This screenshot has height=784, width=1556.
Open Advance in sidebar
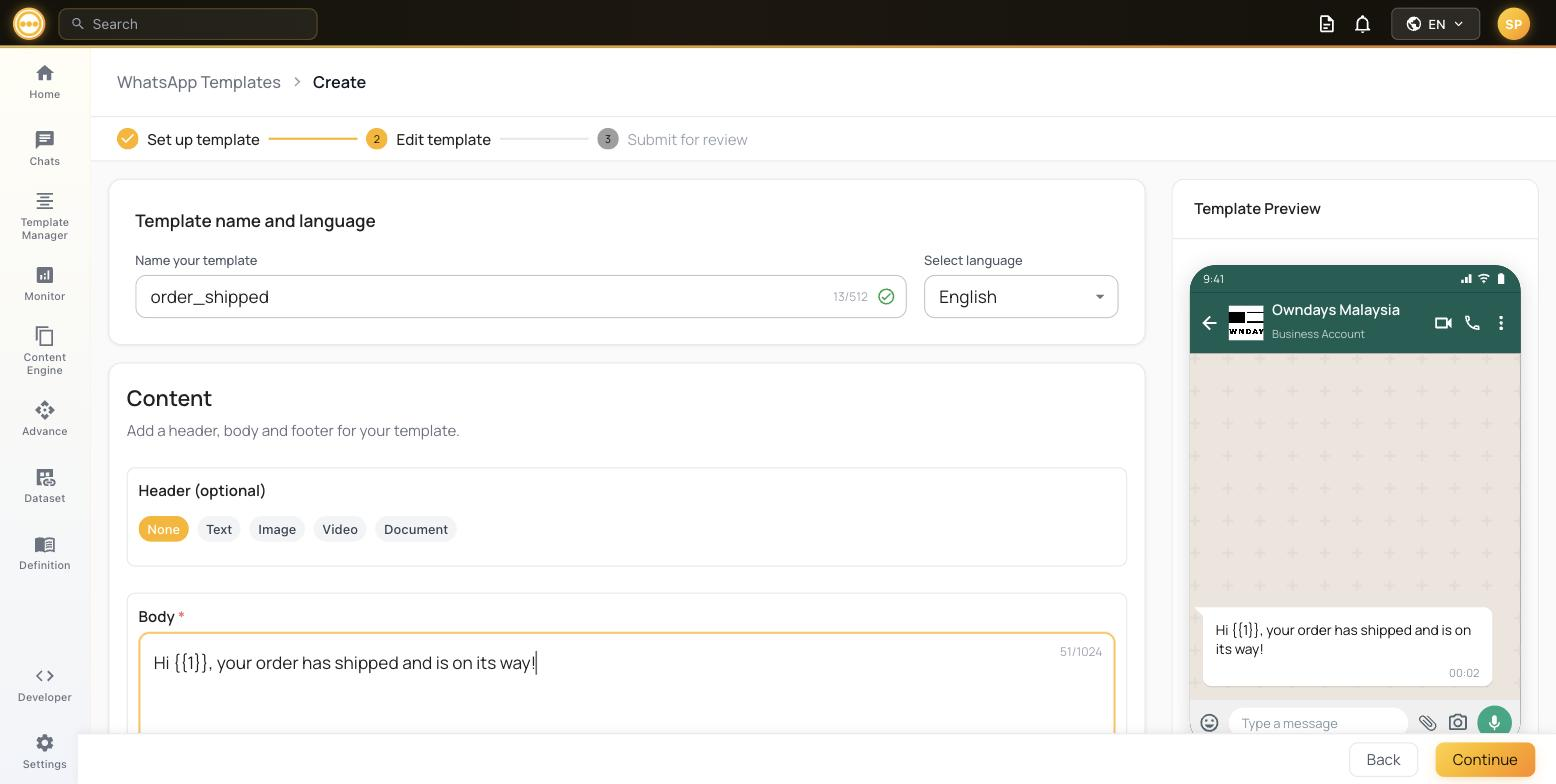point(44,419)
